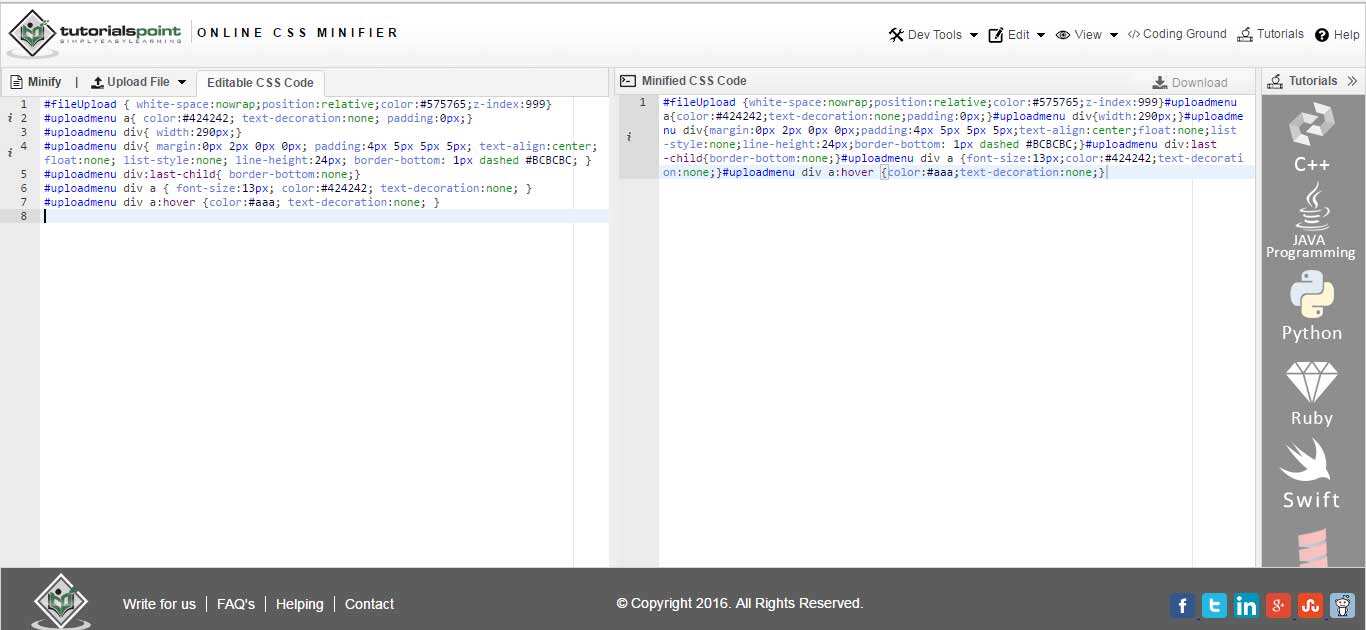The height and width of the screenshot is (630, 1366).
Task: Open the Swift tutorial icon
Action: 1311,474
